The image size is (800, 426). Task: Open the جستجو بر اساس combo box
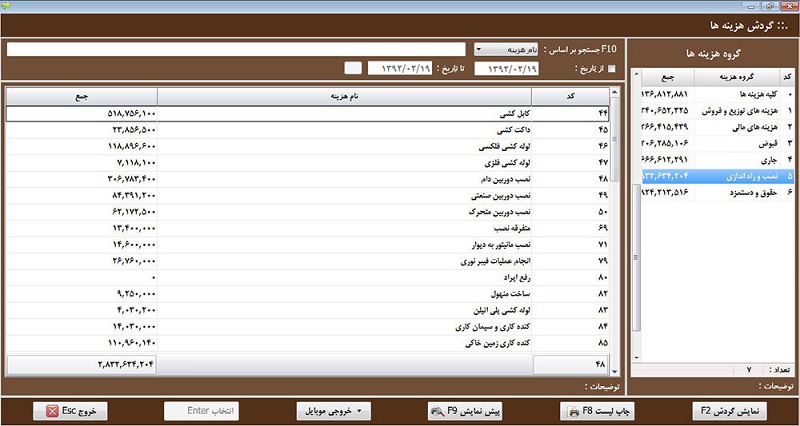tap(506, 49)
